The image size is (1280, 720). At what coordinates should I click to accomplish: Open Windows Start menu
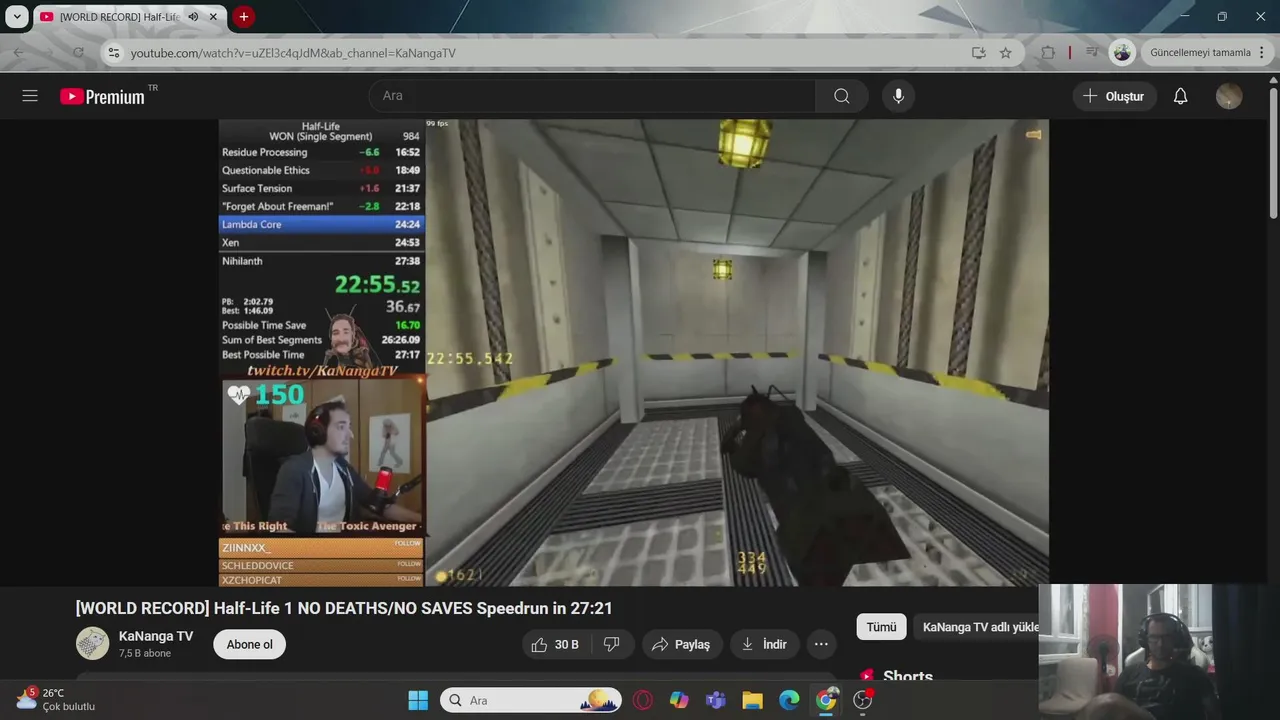coord(418,700)
